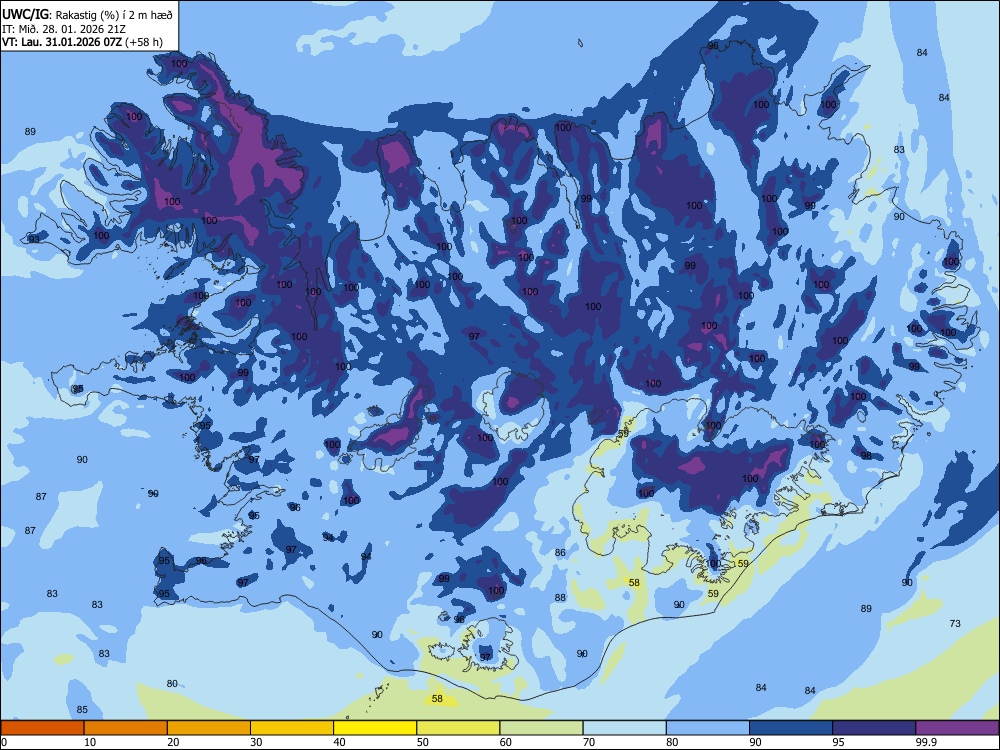Click the legend tick label '40'
This screenshot has width=1000, height=750.
coord(339,742)
